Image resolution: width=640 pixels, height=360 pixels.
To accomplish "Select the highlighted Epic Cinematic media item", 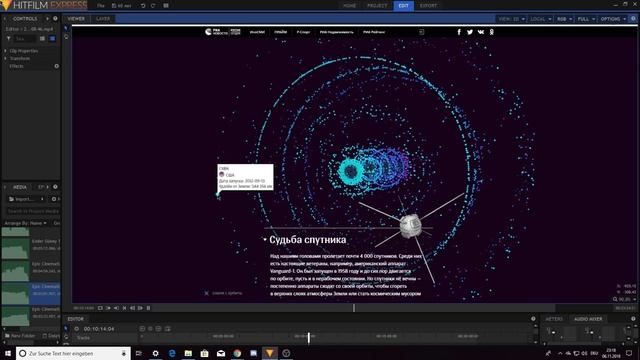I will [x=31, y=293].
